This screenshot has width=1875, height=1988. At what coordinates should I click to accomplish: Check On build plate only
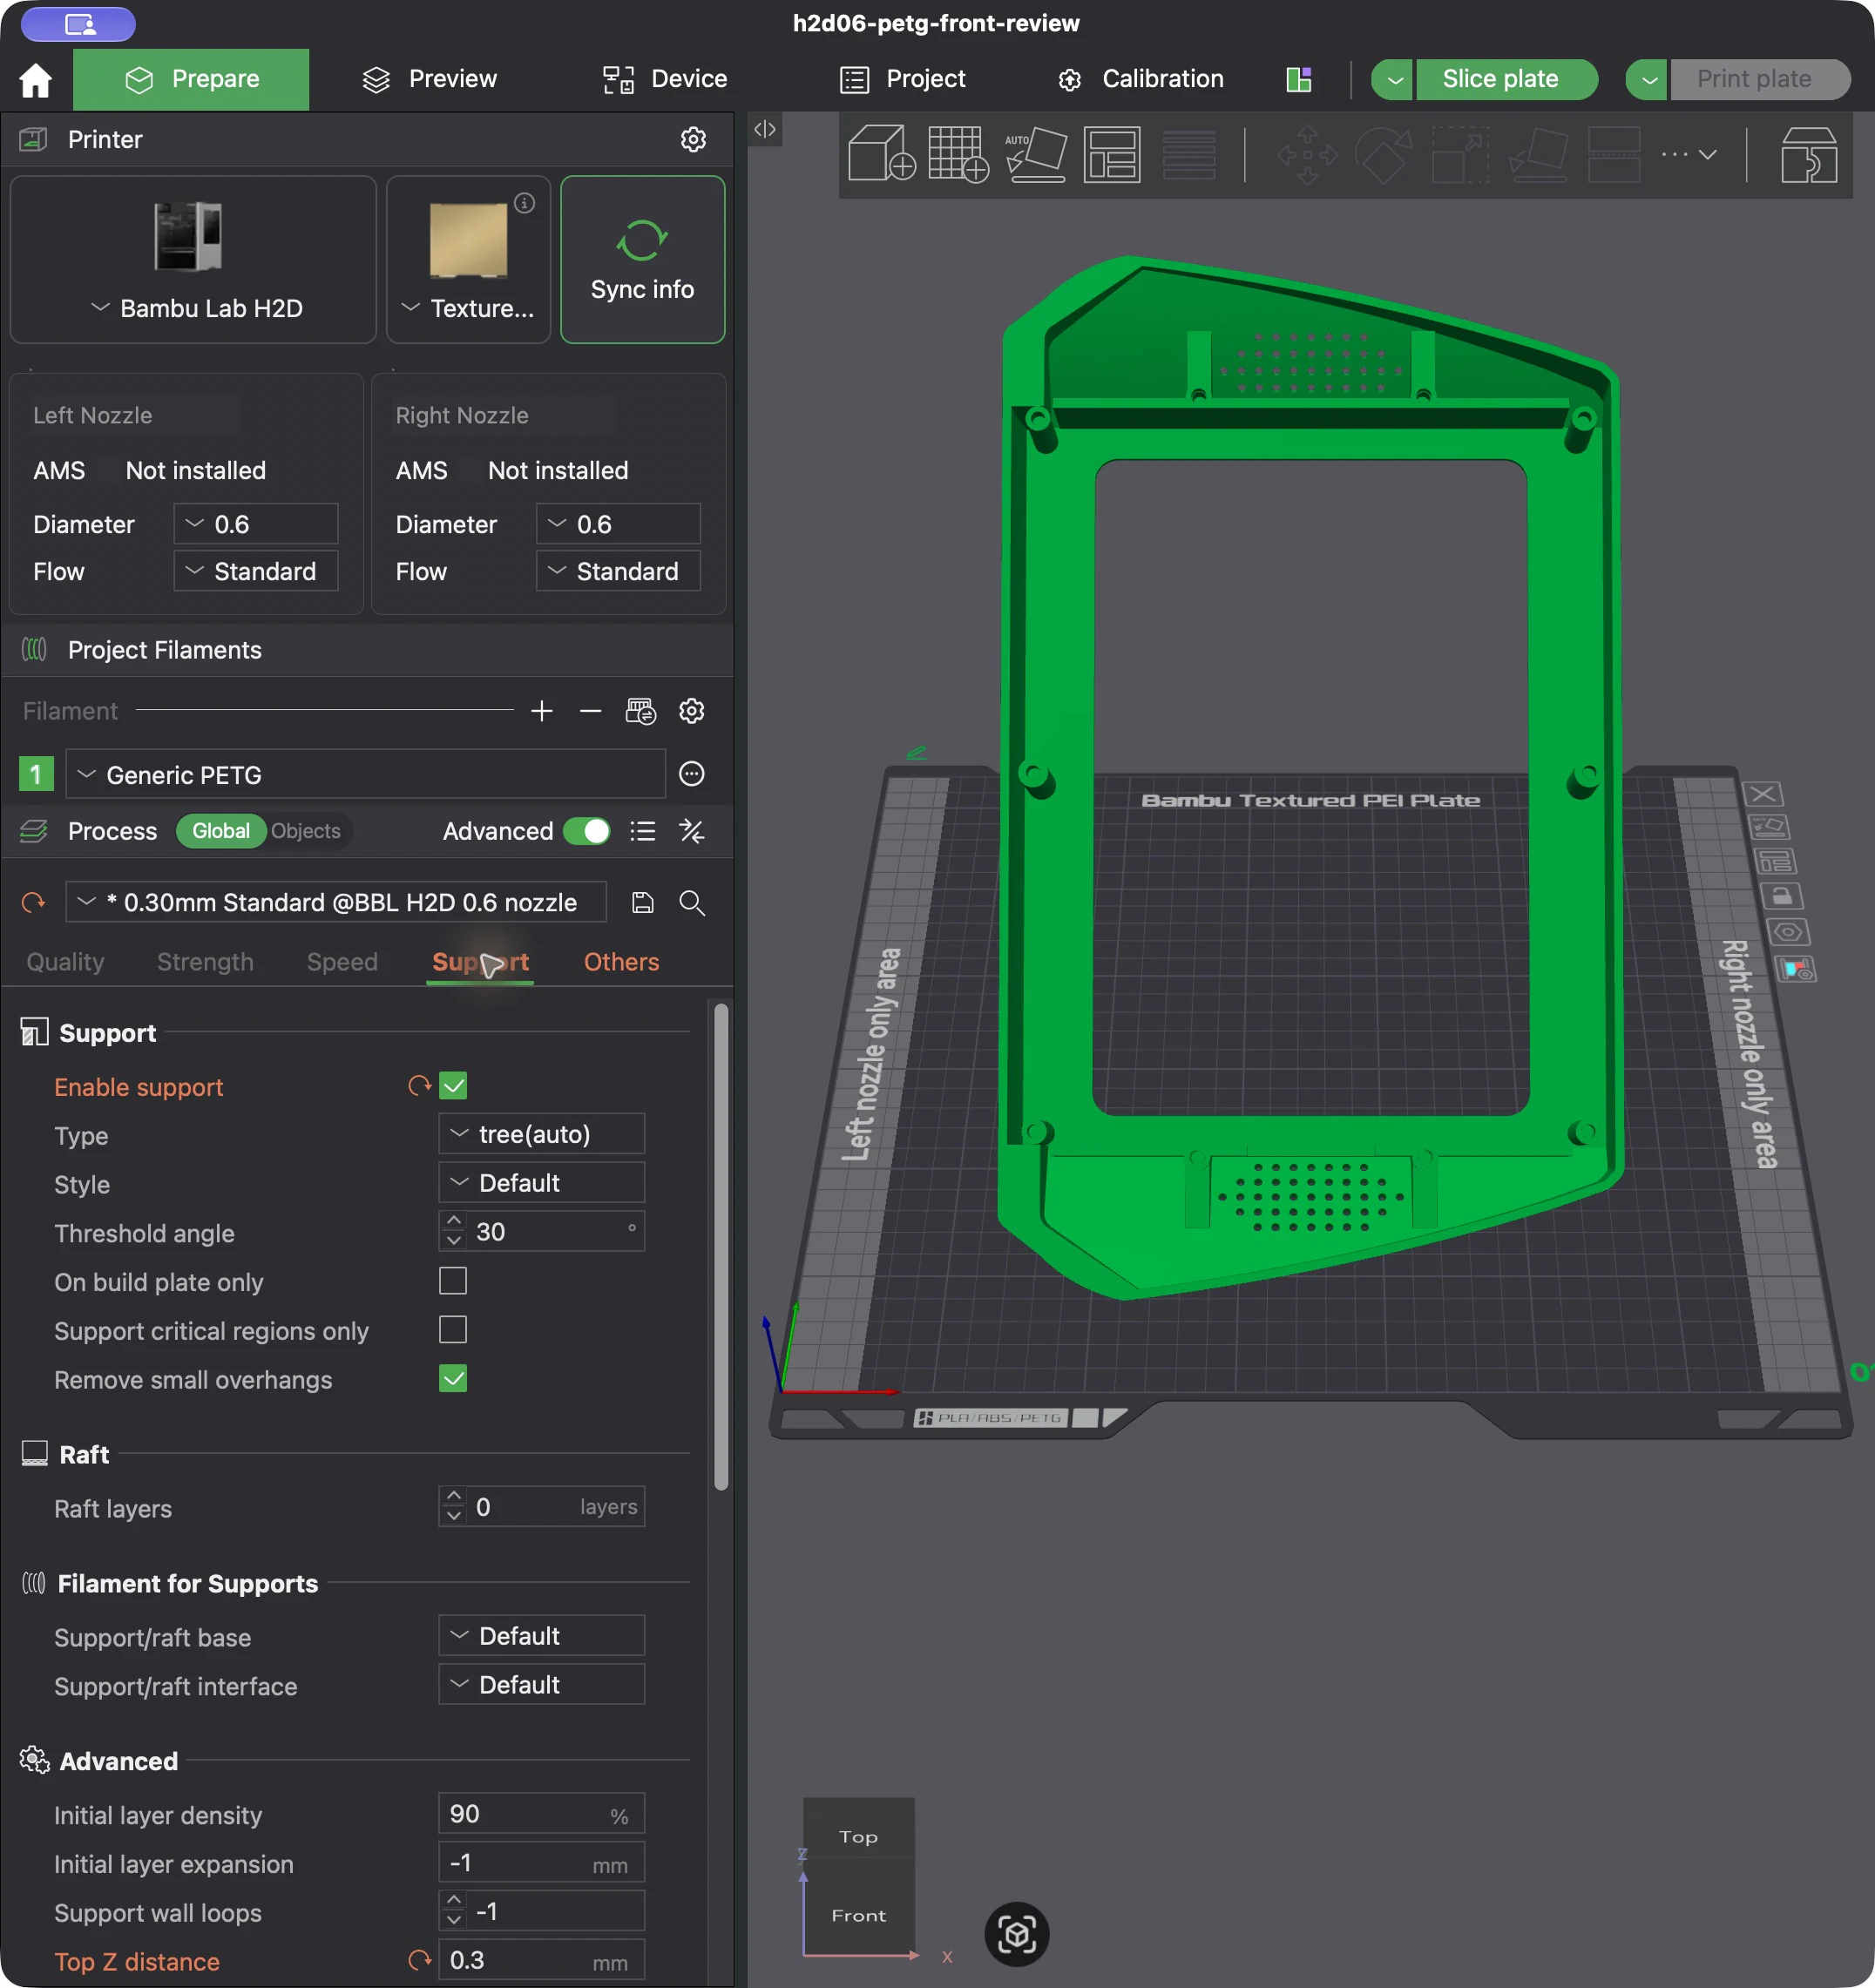[453, 1281]
